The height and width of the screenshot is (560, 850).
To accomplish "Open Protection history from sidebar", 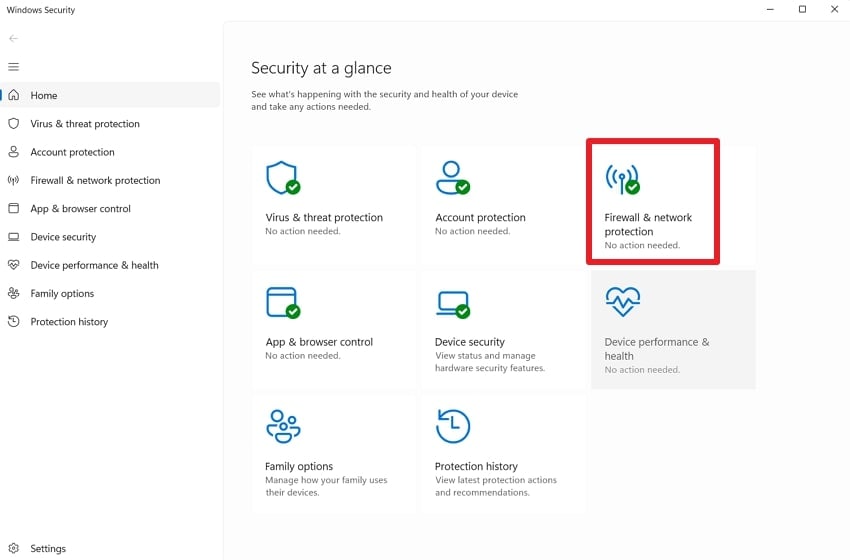I will click(110, 321).
